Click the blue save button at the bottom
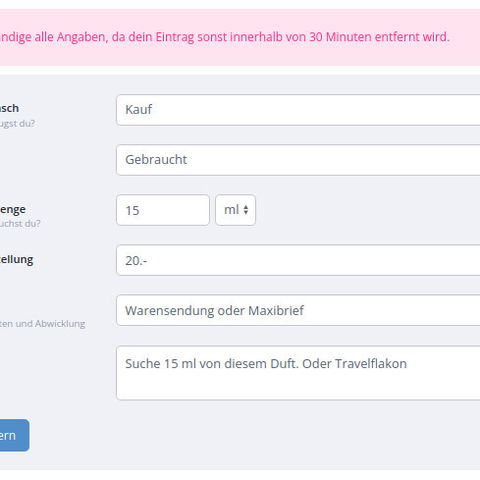 pyautogui.click(x=13, y=435)
